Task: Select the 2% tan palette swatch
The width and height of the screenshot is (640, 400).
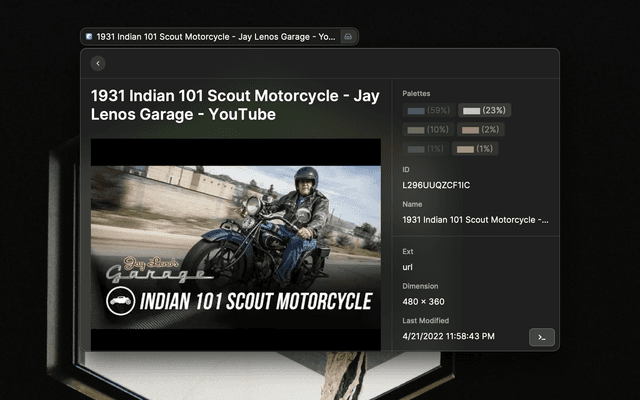Action: pyautogui.click(x=484, y=129)
